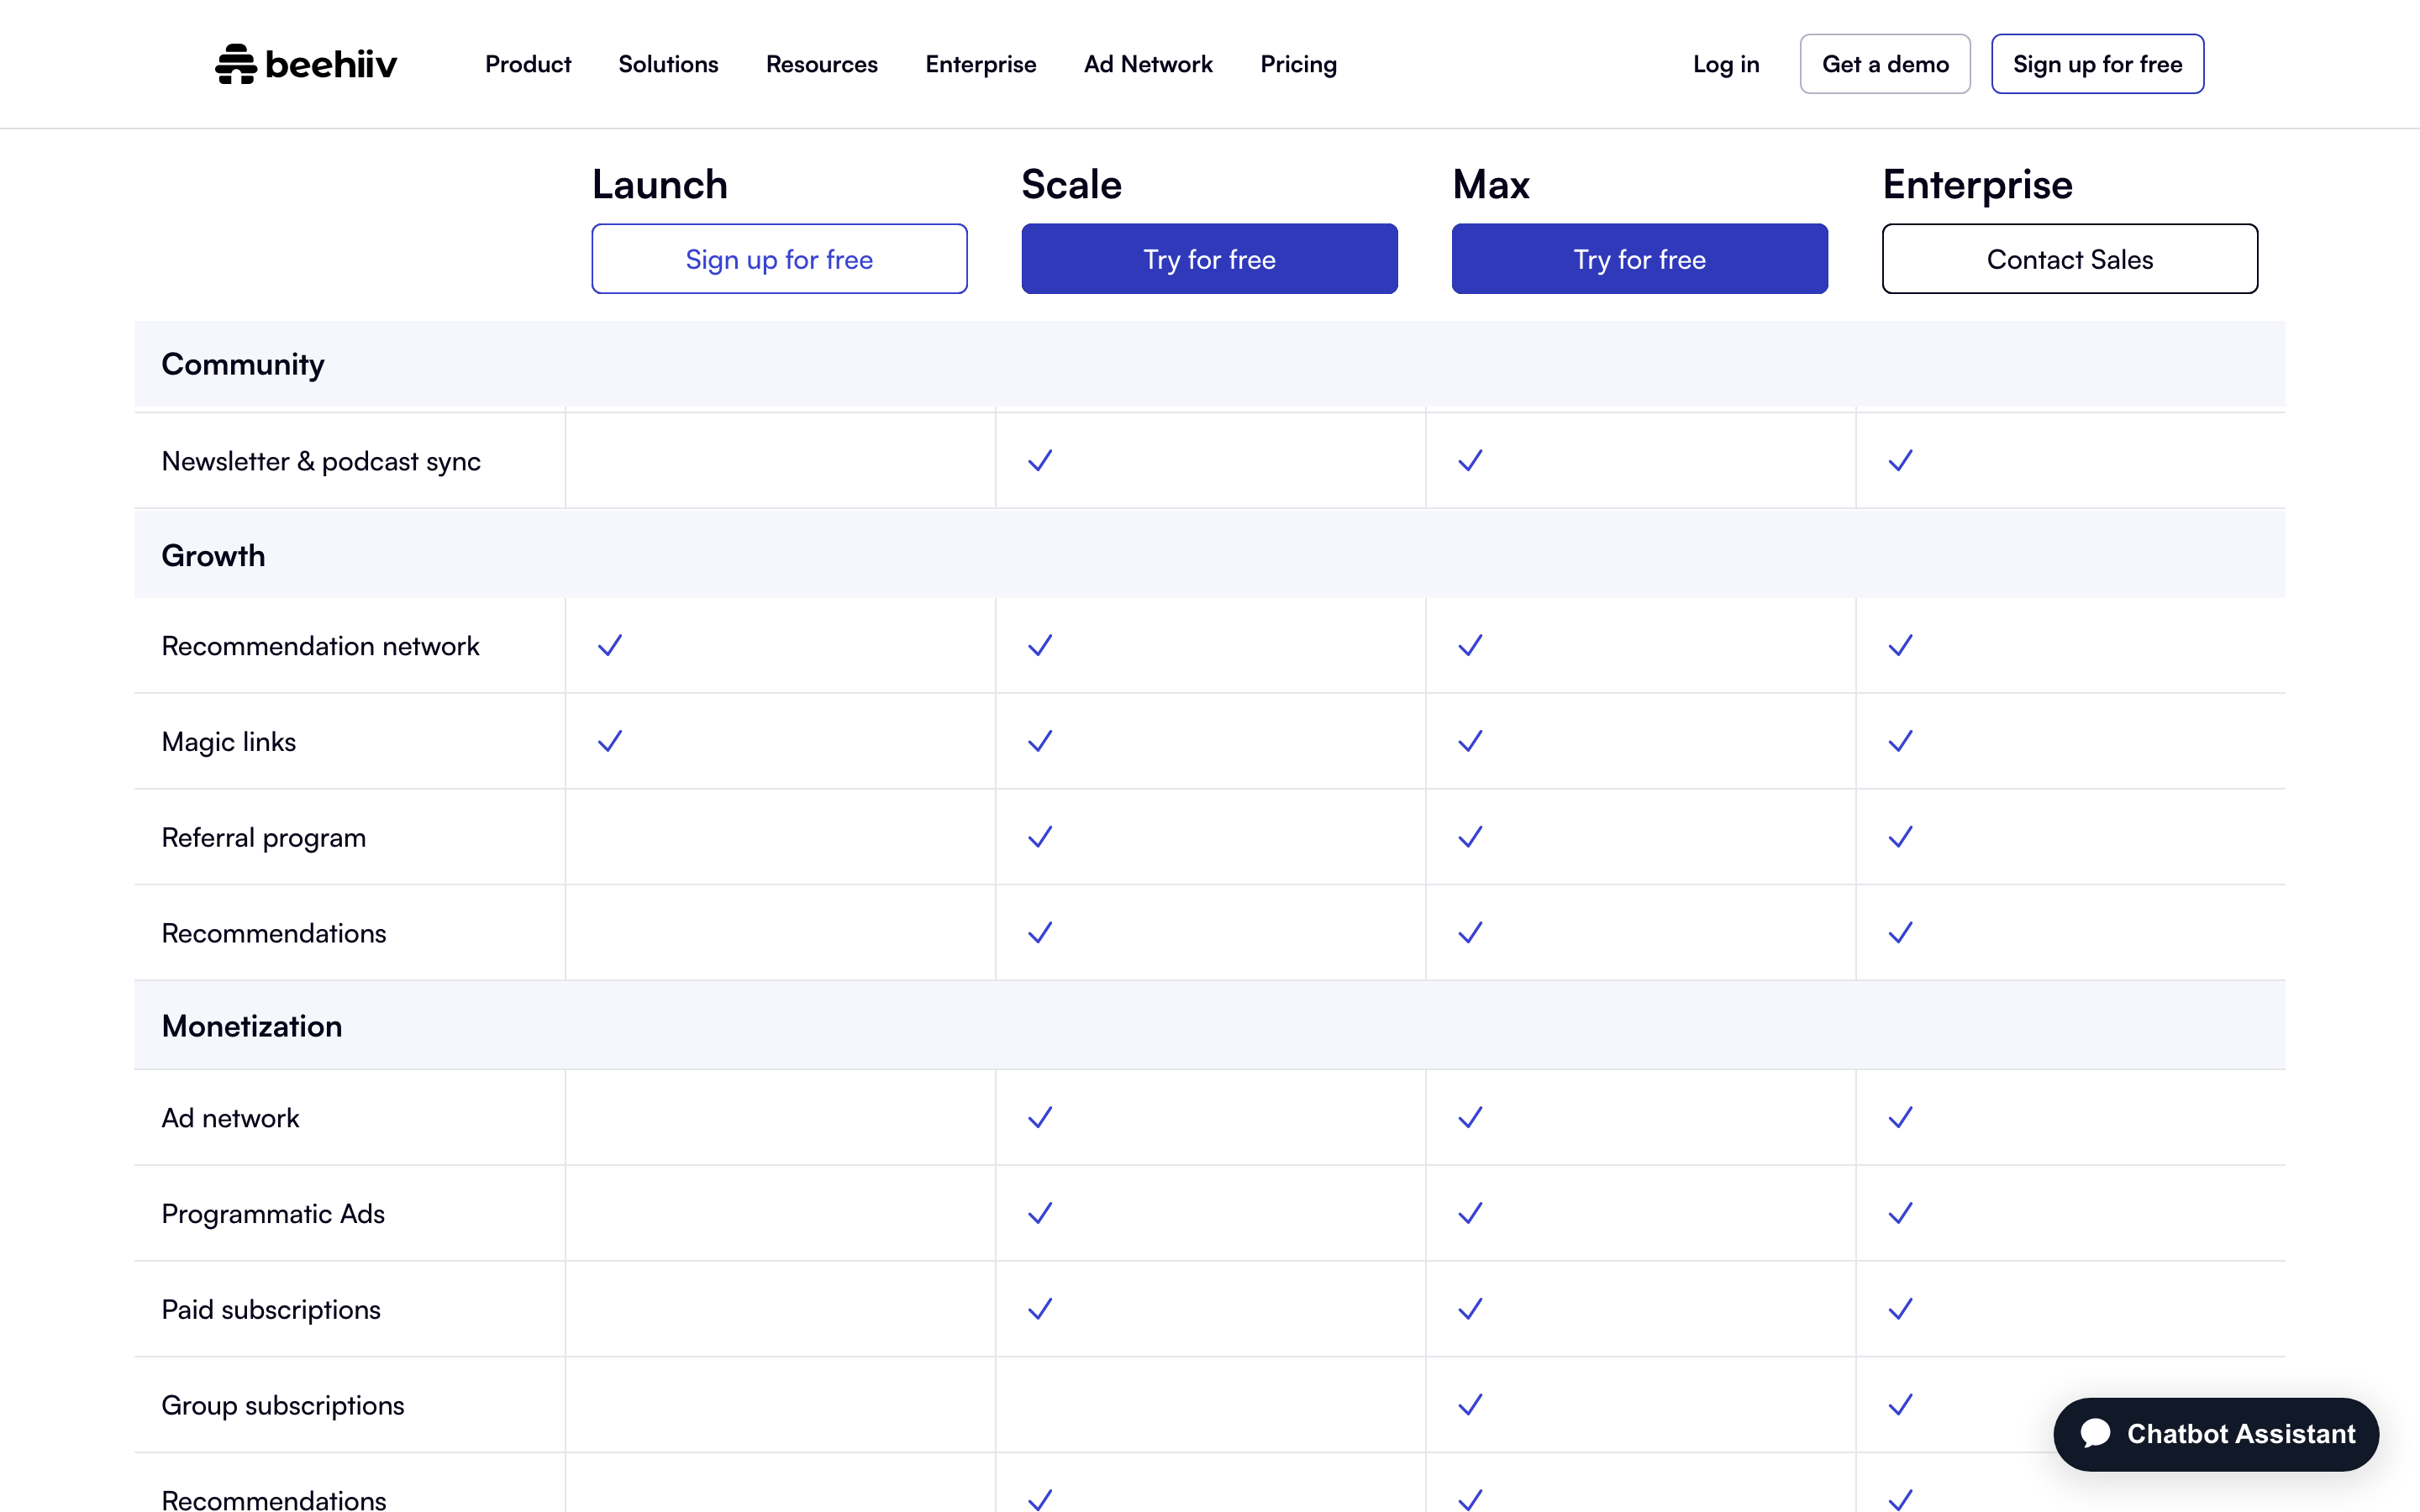Click the header Sign up for free button

pyautogui.click(x=2097, y=64)
